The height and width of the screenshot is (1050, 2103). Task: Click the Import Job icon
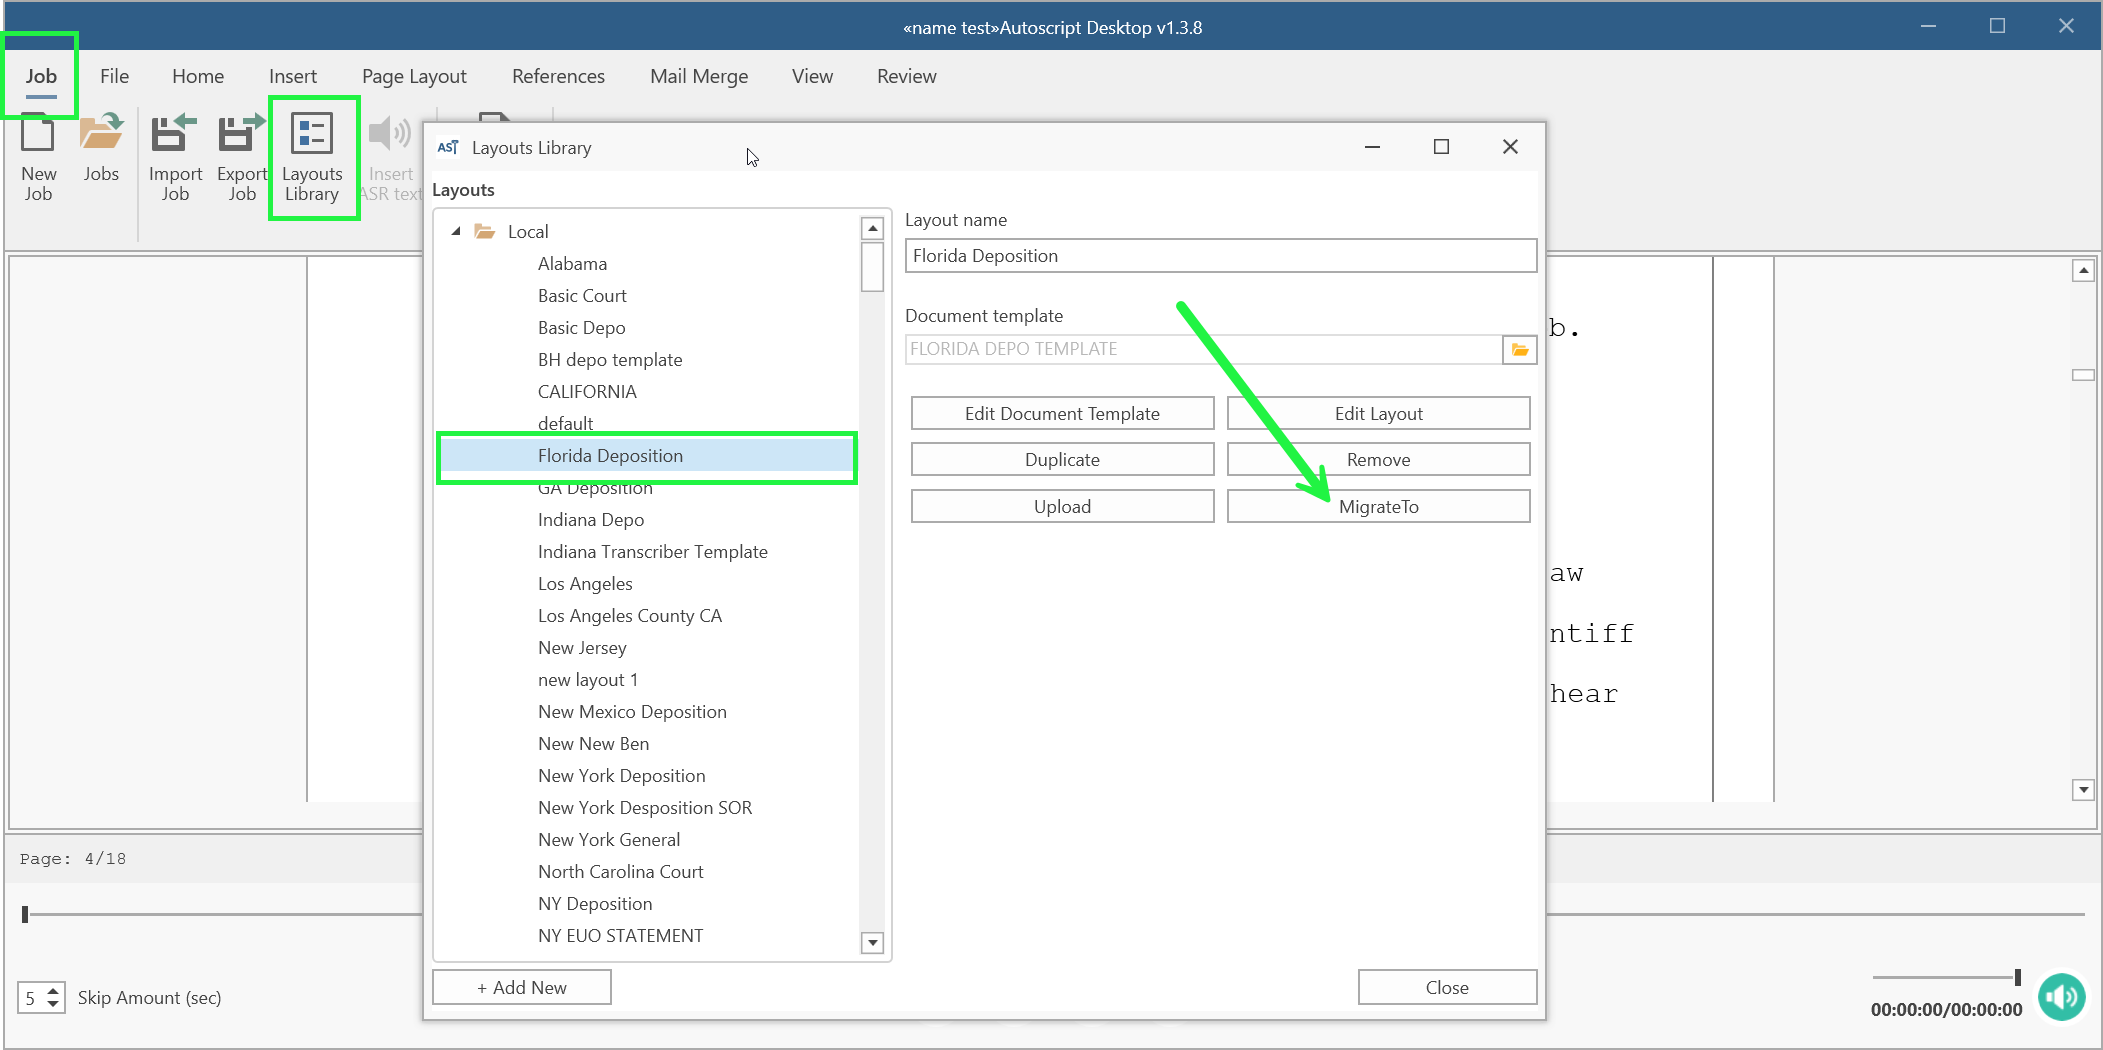click(x=175, y=158)
